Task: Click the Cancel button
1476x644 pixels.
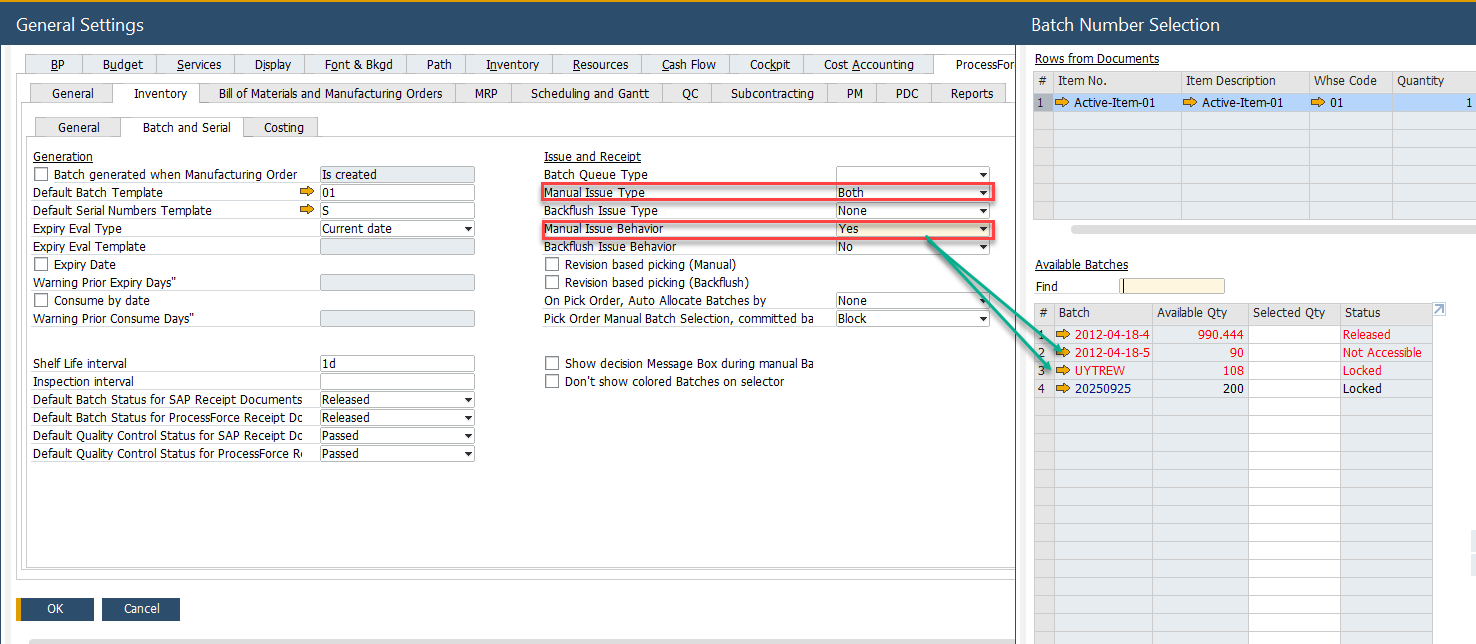Action: click(x=141, y=609)
